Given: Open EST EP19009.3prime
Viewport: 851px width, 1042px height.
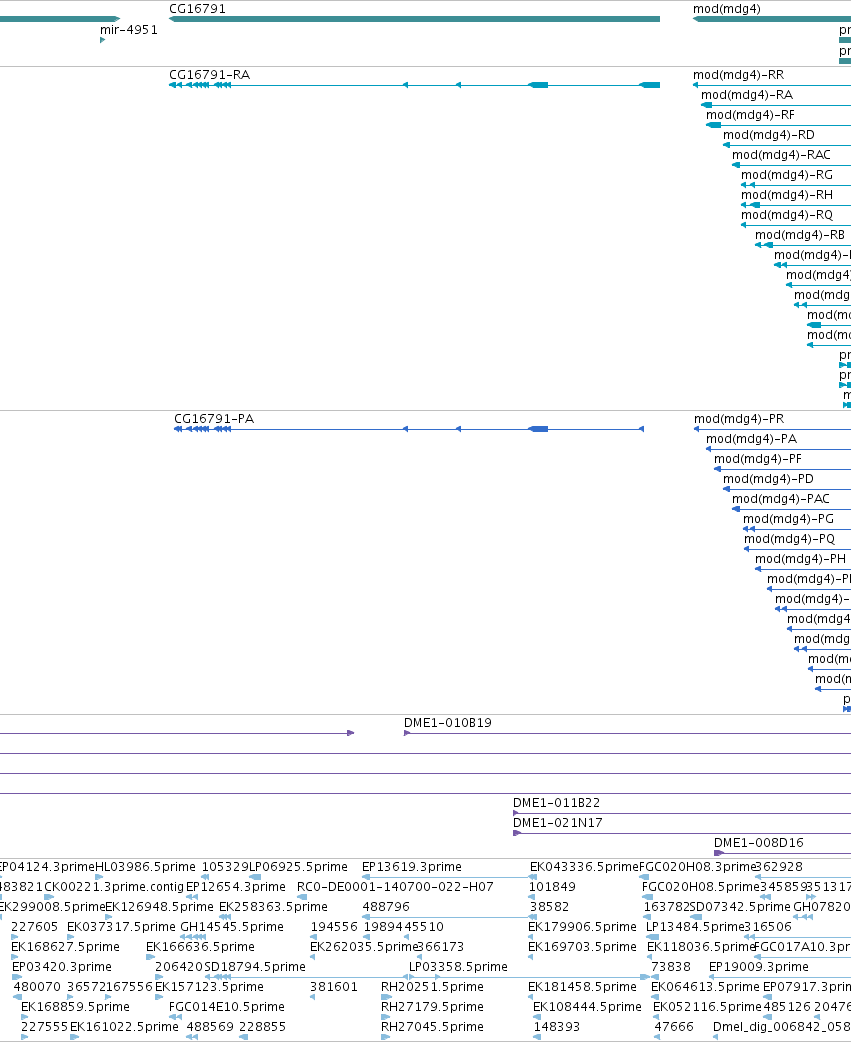Looking at the screenshot, I should coord(759,966).
